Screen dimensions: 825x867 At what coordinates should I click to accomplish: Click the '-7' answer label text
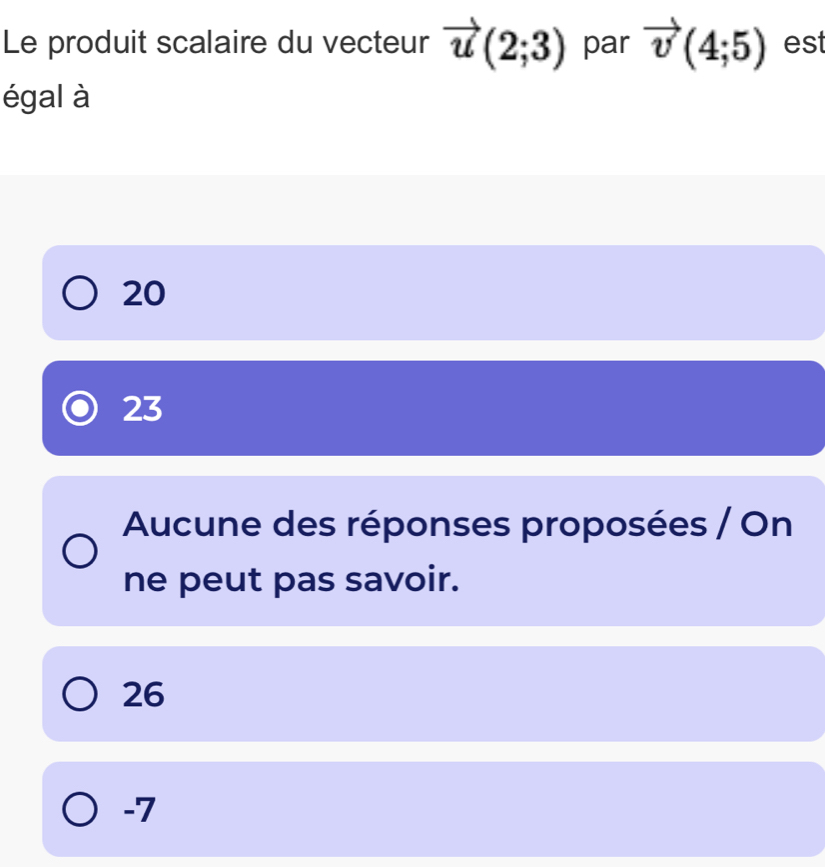point(140,808)
